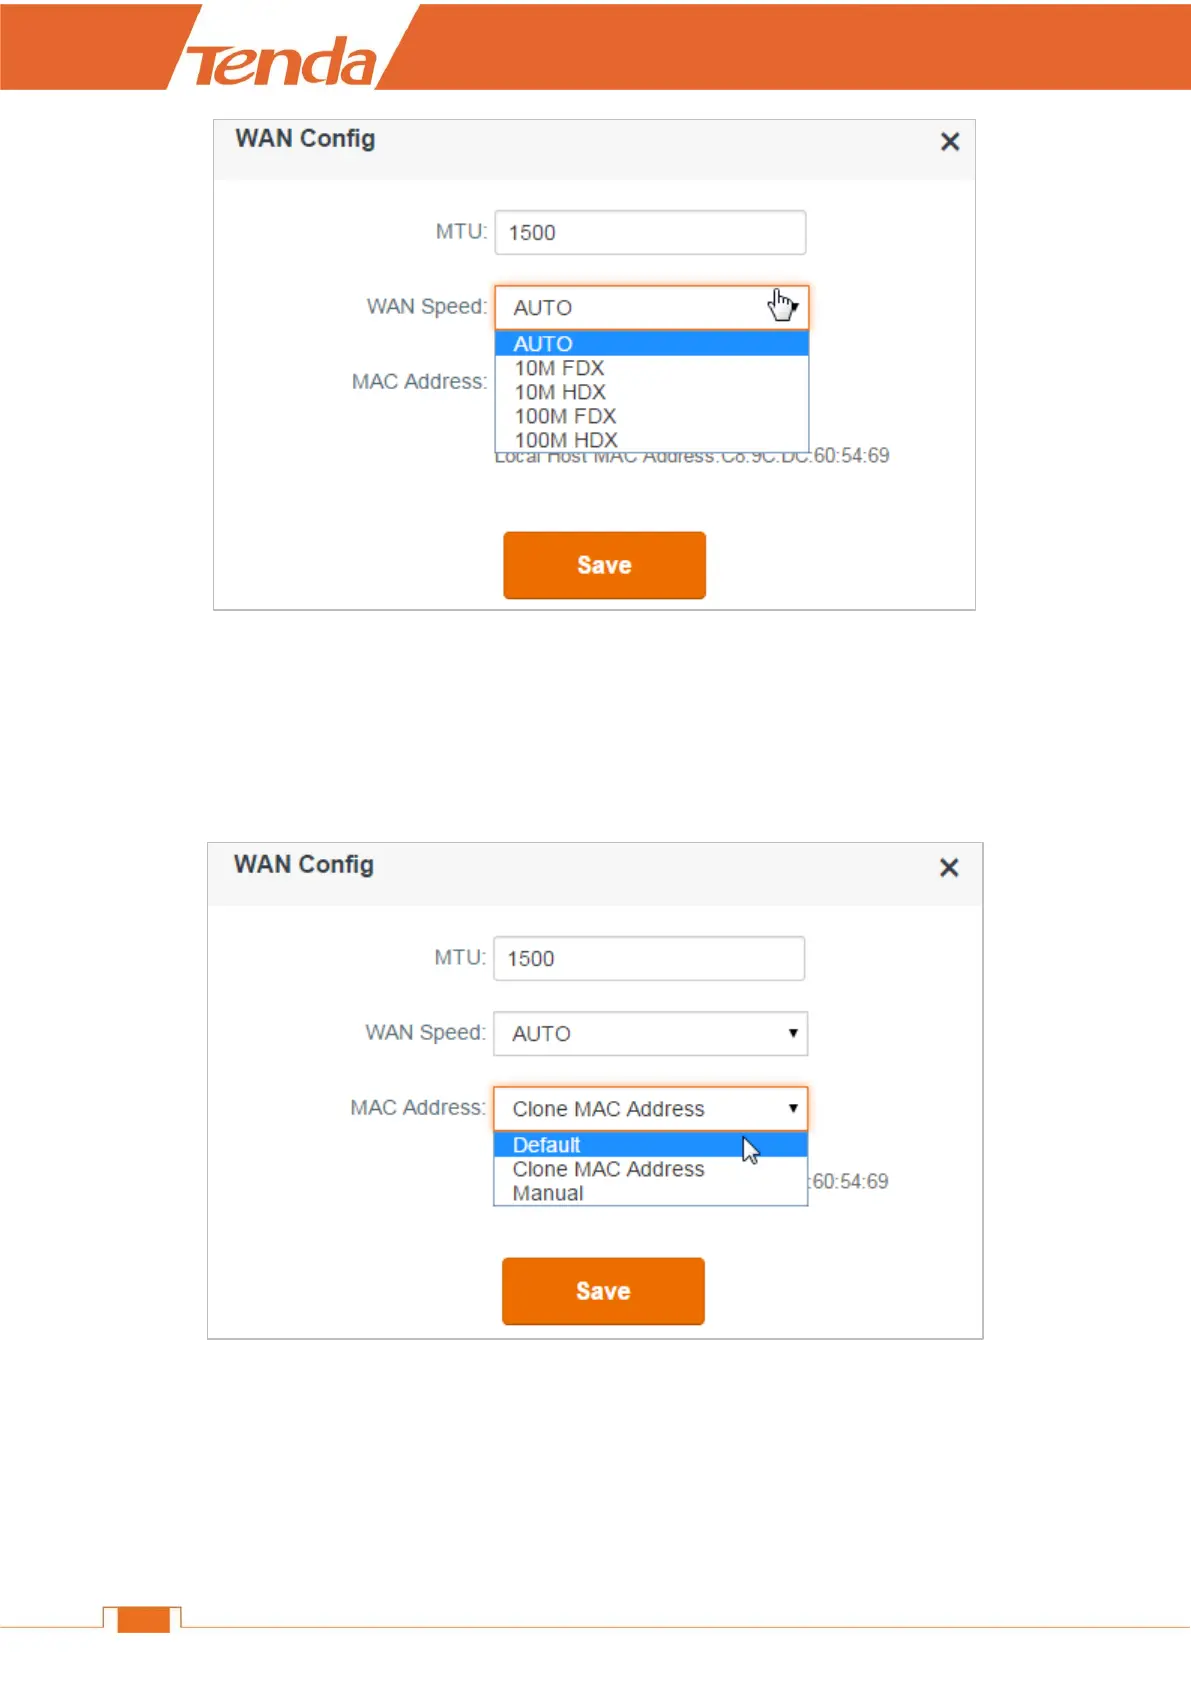Collapse the open WAN Speed dropdown
Image resolution: width=1191 pixels, height=1684 pixels.
point(651,308)
